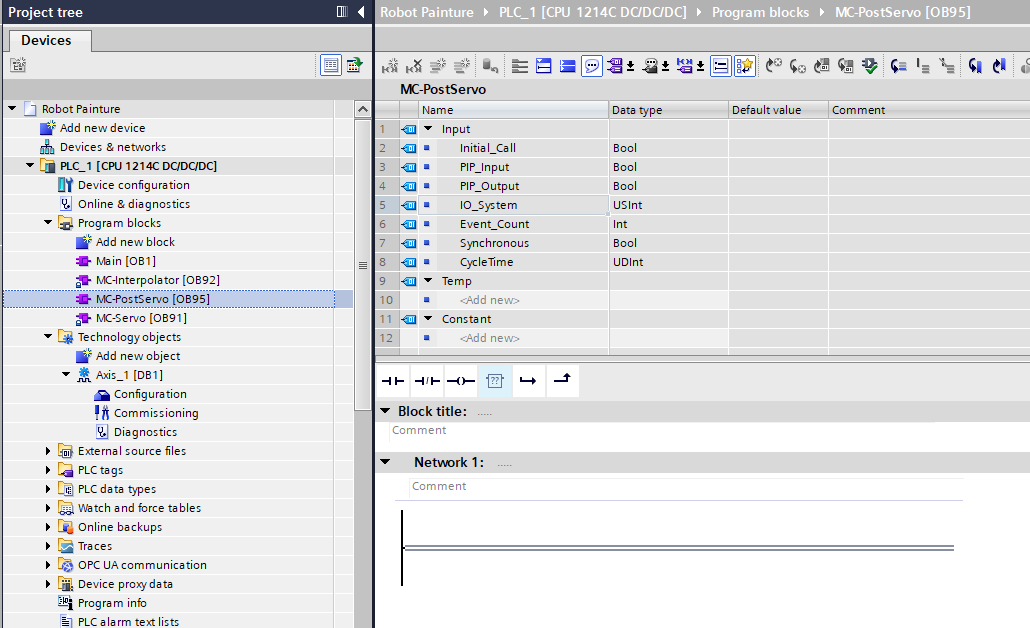Click the project tree scroll-up arrow
The width and height of the screenshot is (1030, 628).
pos(362,108)
